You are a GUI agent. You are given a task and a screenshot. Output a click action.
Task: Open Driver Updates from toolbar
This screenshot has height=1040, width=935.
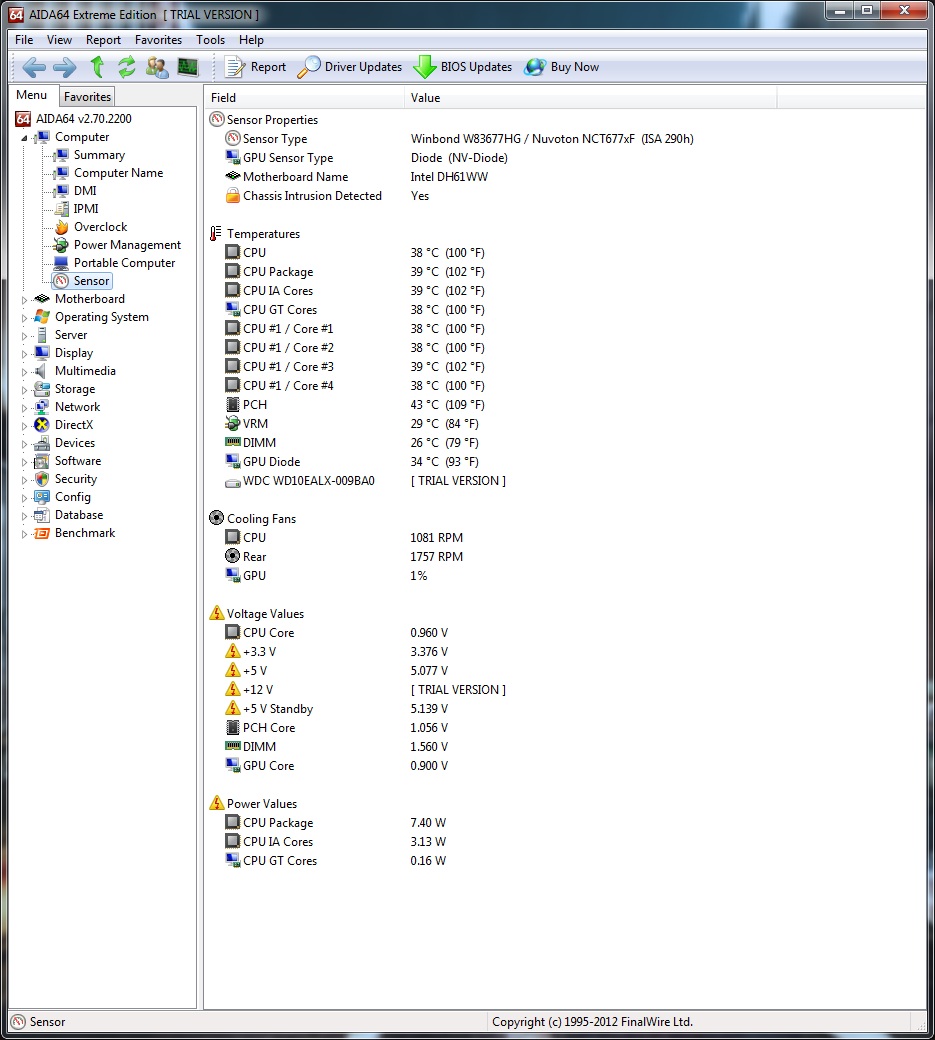coord(350,67)
